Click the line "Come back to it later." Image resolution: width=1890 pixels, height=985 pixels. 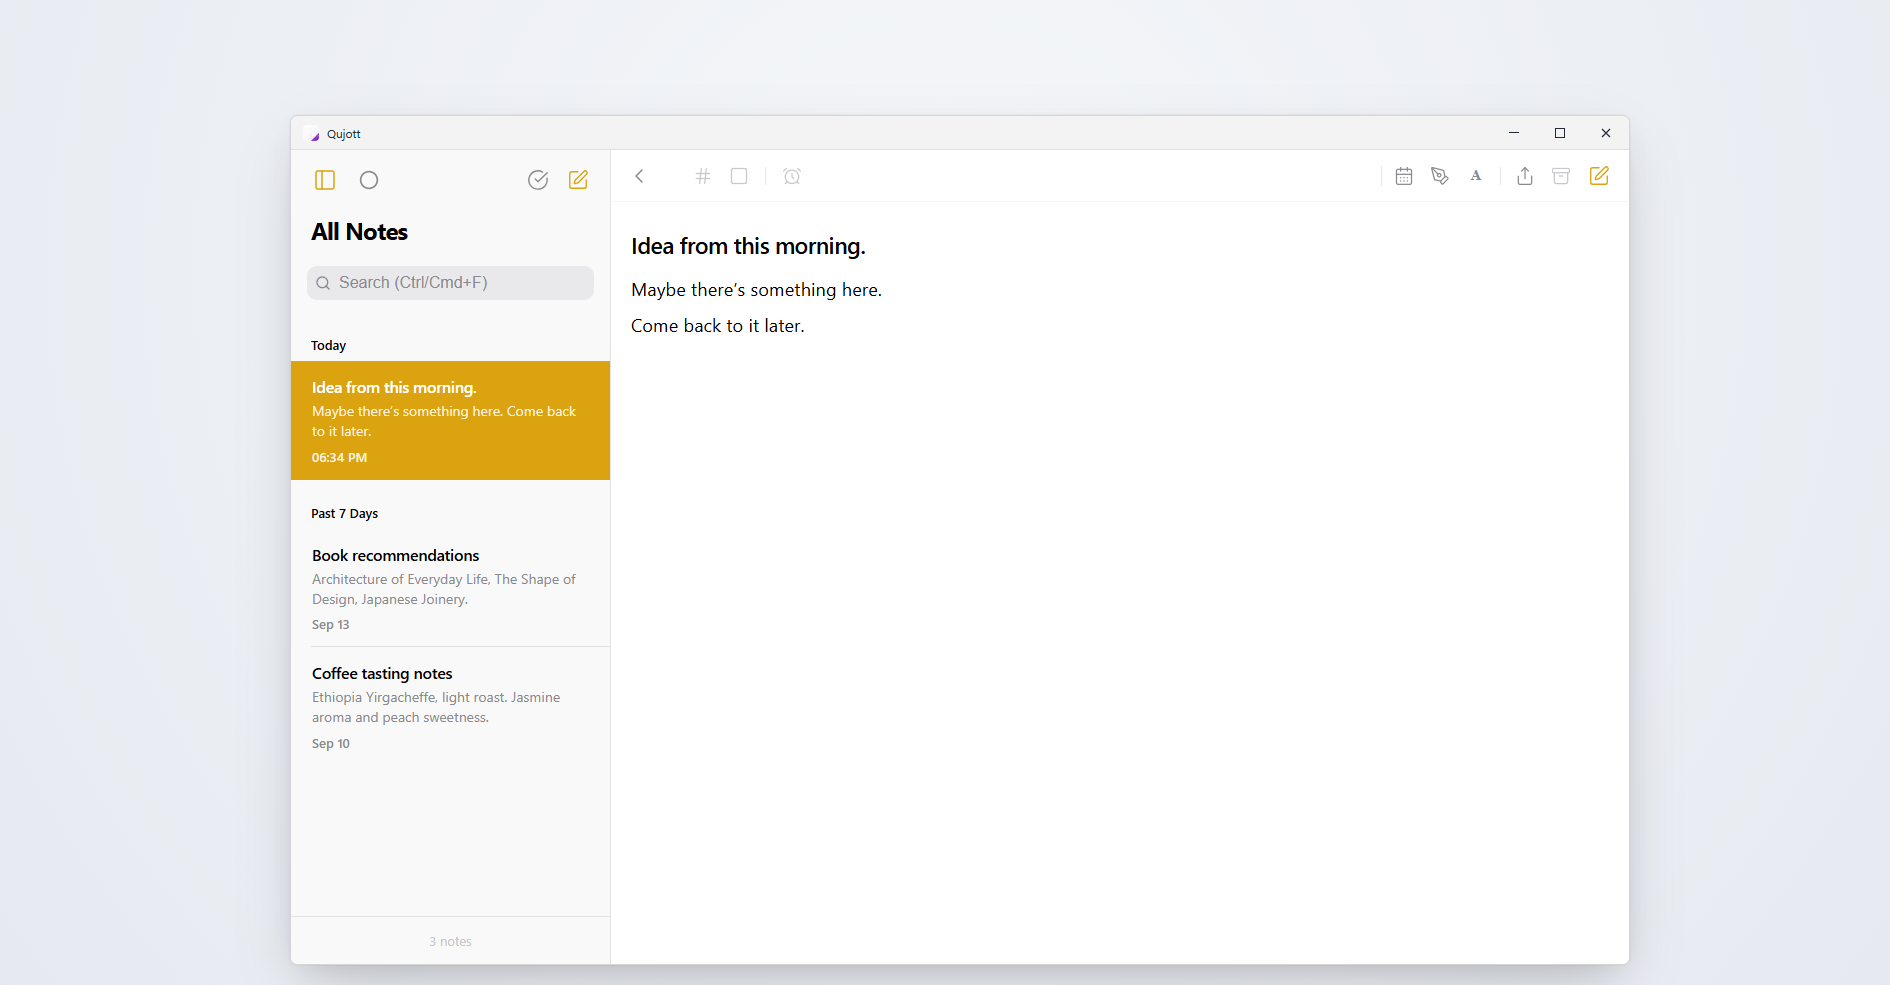717,326
